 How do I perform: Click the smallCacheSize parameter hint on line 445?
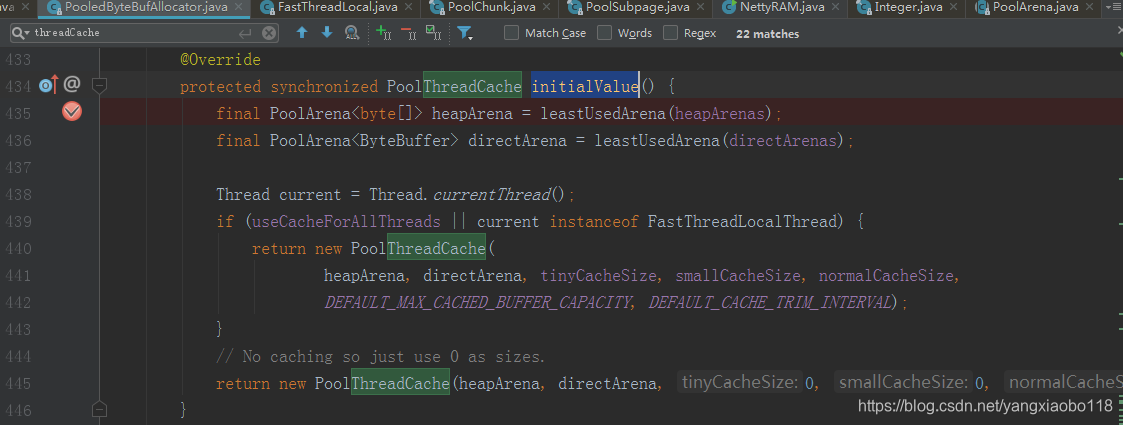point(902,383)
